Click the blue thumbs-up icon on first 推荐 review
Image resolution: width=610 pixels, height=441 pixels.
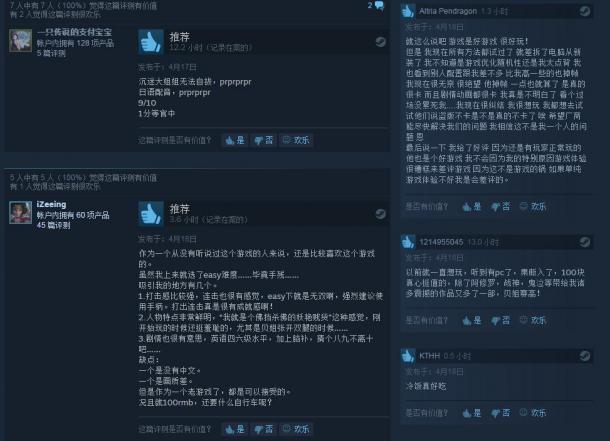[x=151, y=42]
